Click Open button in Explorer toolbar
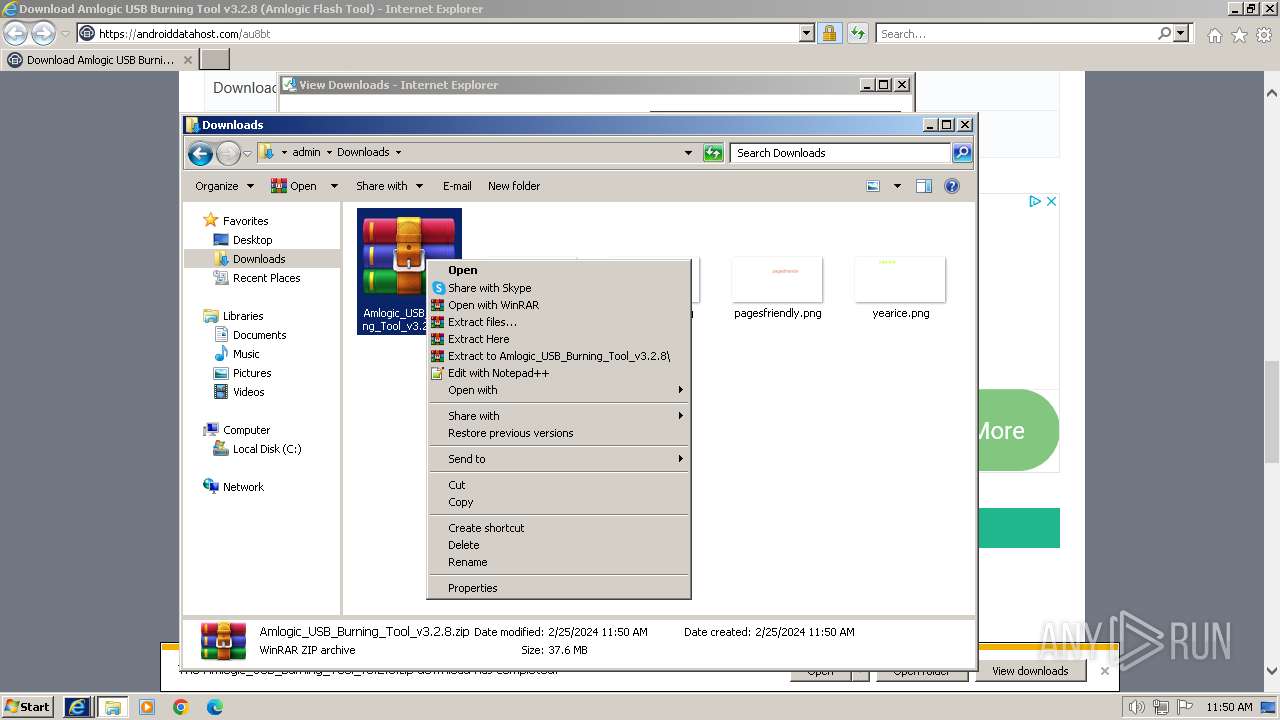Viewport: 1280px width, 720px height. click(293, 186)
